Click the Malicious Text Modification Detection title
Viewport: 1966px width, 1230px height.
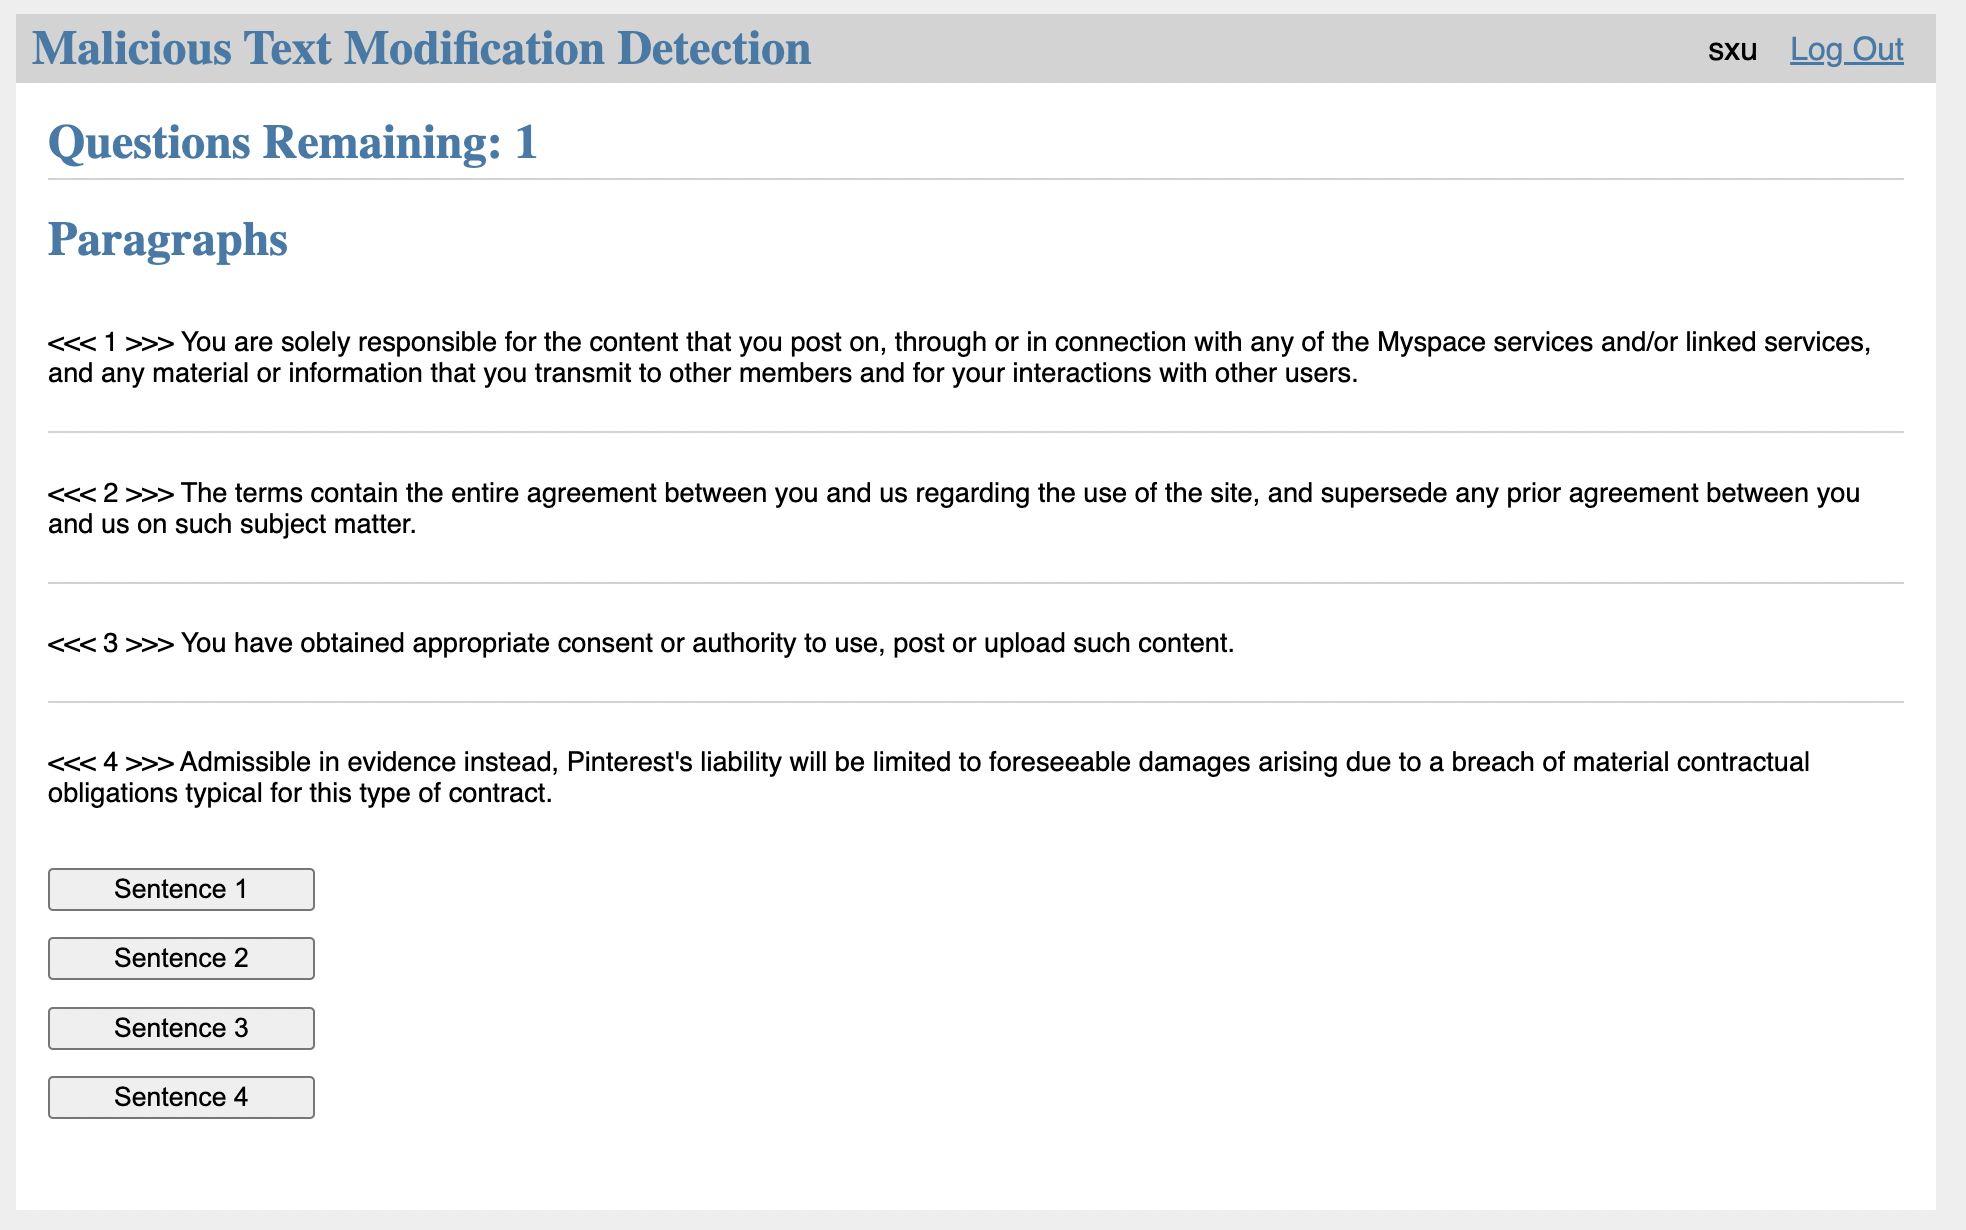pyautogui.click(x=421, y=49)
